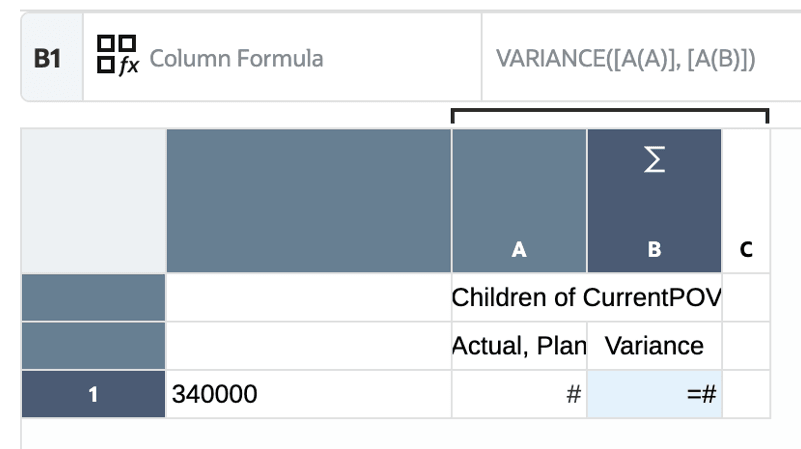Click the wide blank header above 340000
This screenshot has height=449, width=801.
click(x=308, y=201)
